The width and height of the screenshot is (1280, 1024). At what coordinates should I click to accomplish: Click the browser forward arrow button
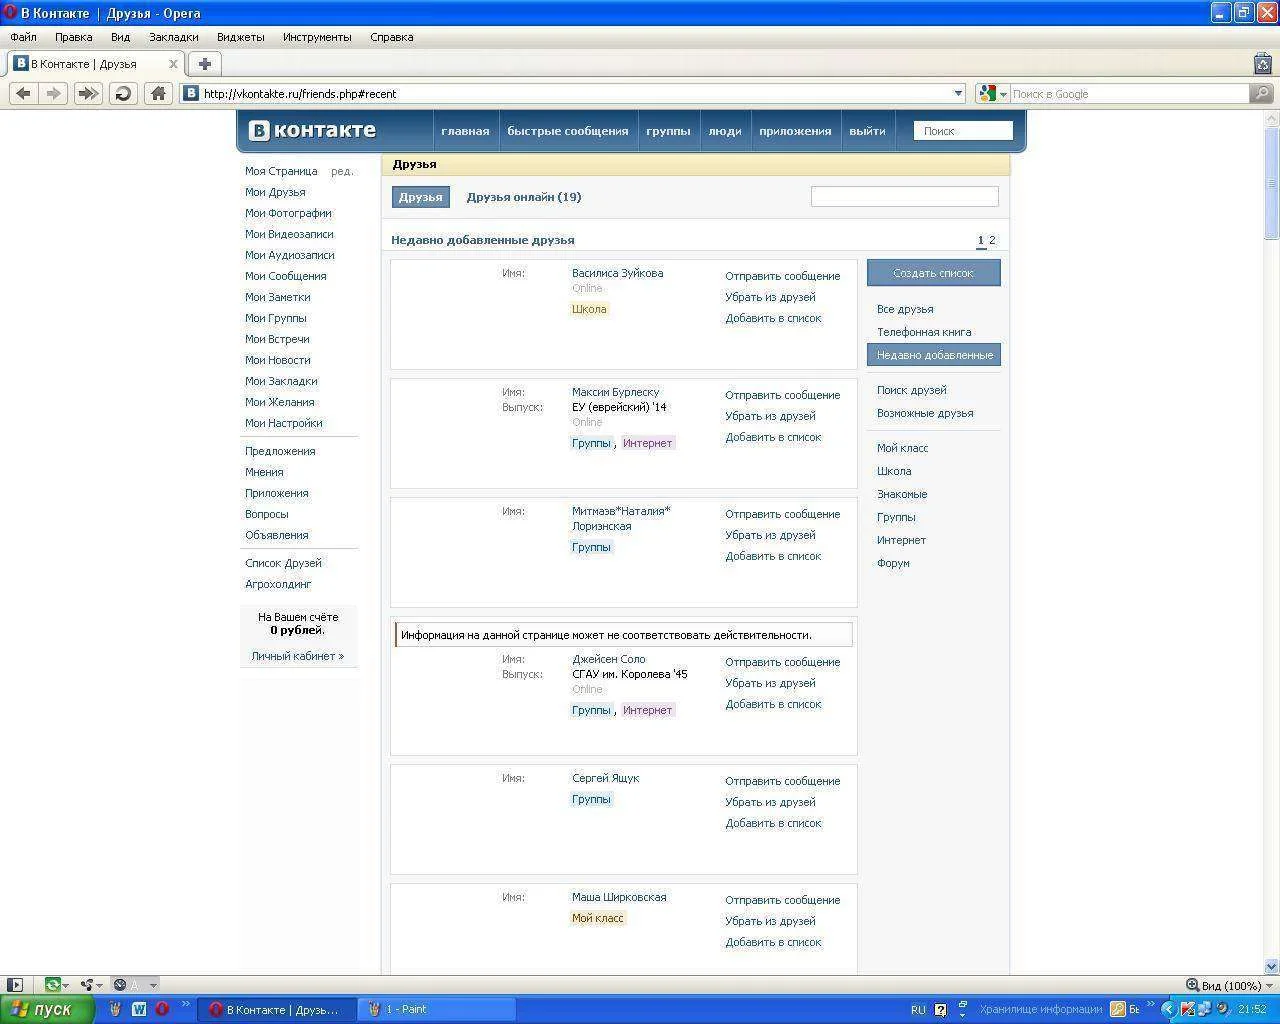54,93
